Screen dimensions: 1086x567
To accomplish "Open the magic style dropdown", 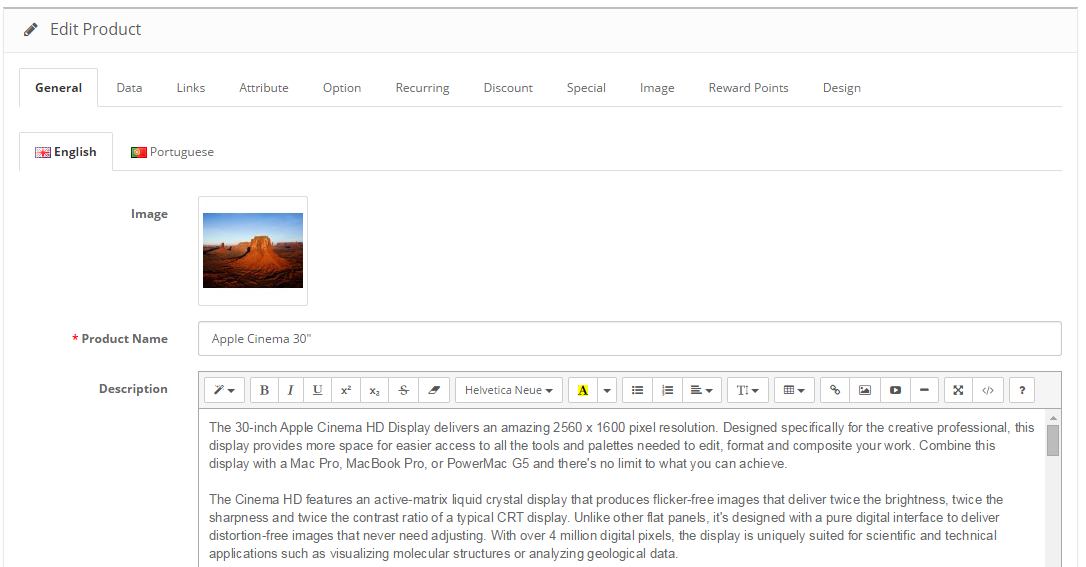I will [224, 390].
